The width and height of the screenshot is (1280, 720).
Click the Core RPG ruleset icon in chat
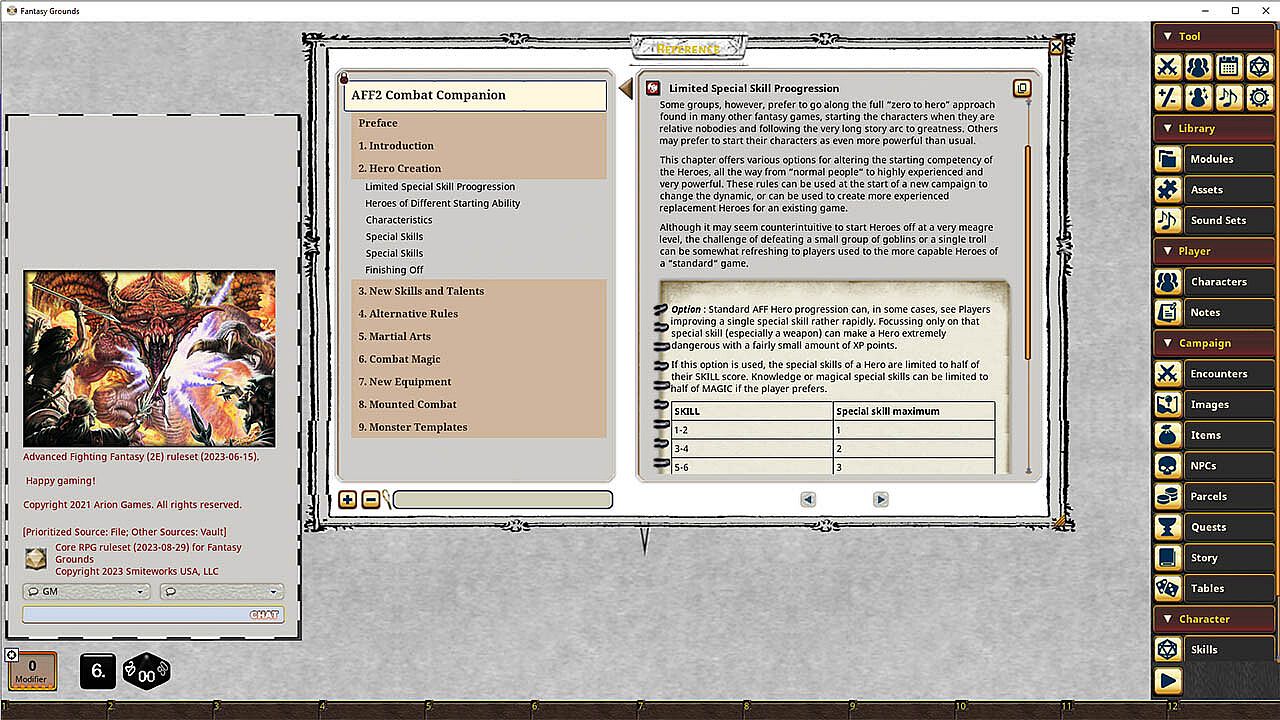coord(35,559)
